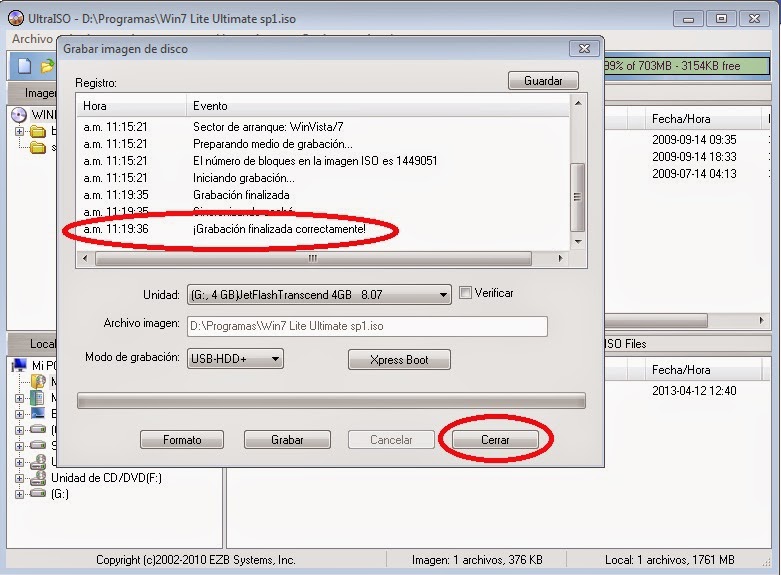
Task: Click date cell 2009-09-14 18:33
Action: [x=694, y=156]
